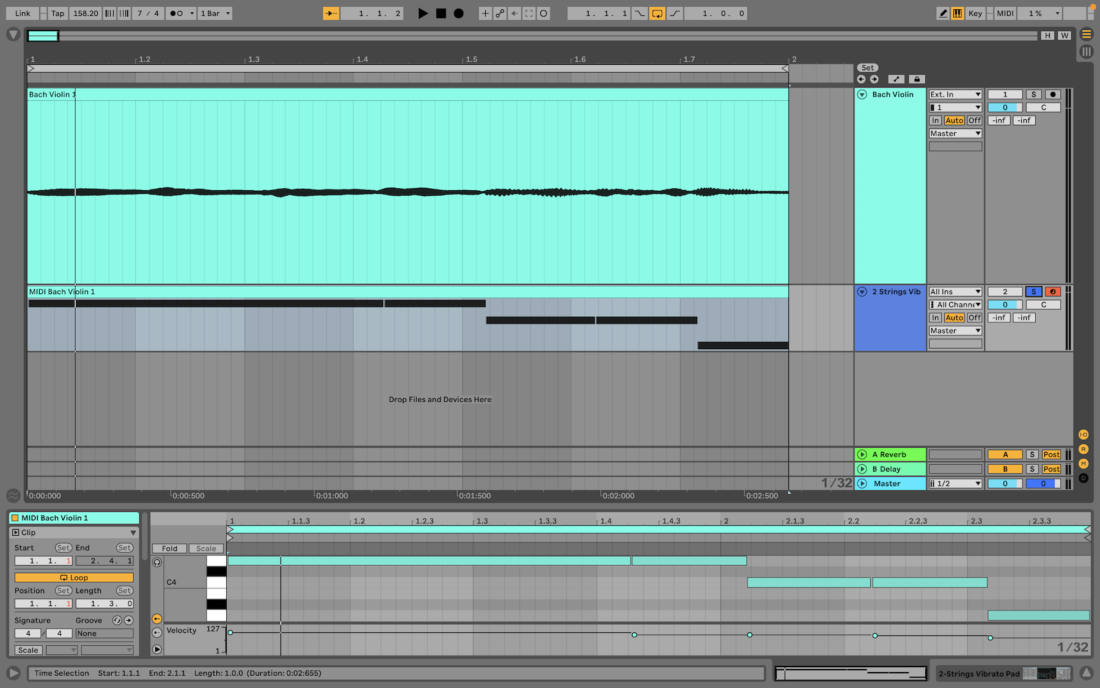Click the MIDI Arrangement Overdub plus icon
1100x688 pixels.
tap(485, 13)
